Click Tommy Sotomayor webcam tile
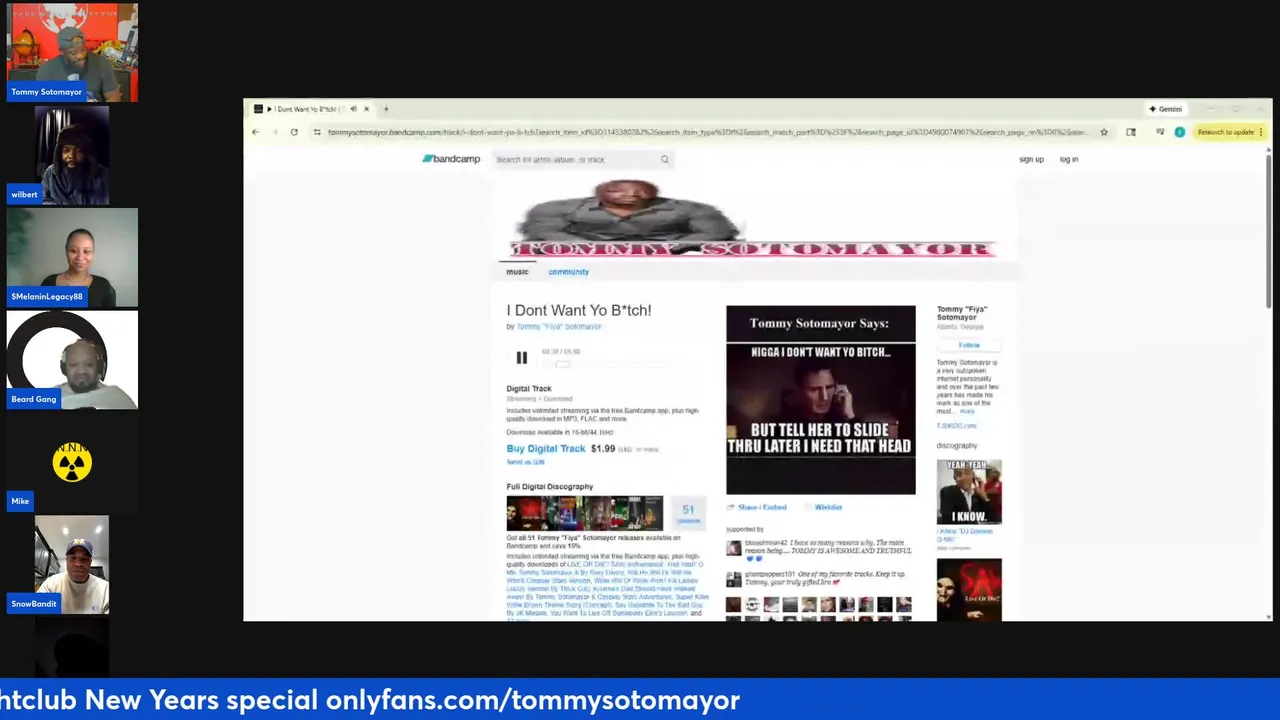This screenshot has width=1280, height=720. coord(72,52)
